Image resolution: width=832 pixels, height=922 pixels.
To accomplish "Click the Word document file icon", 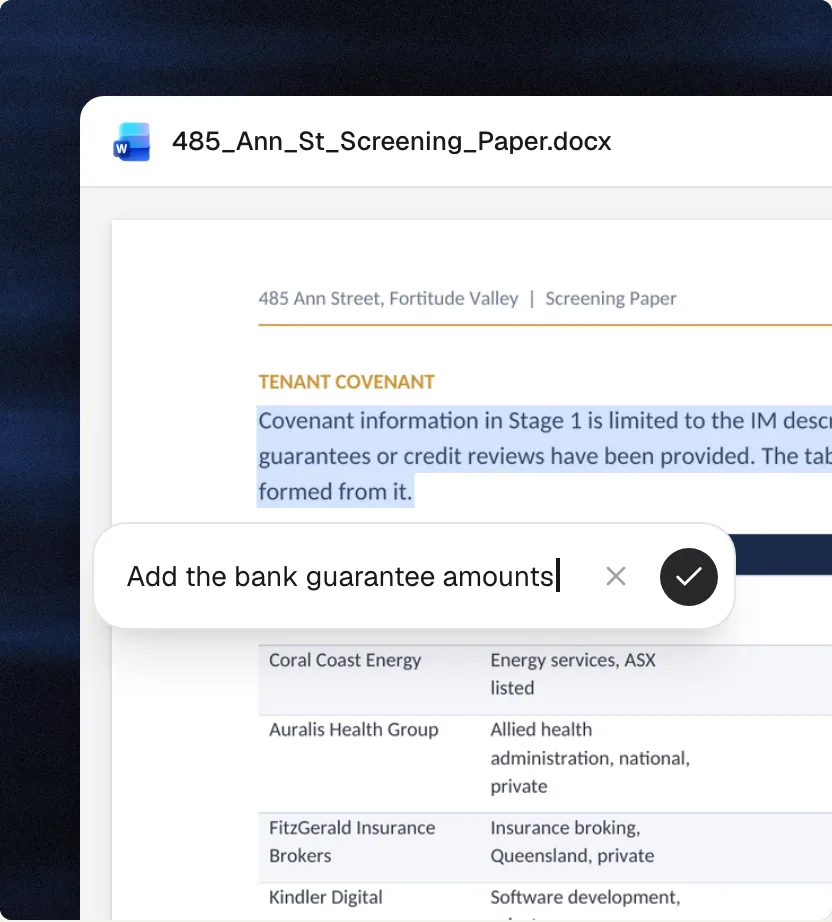I will tap(132, 142).
